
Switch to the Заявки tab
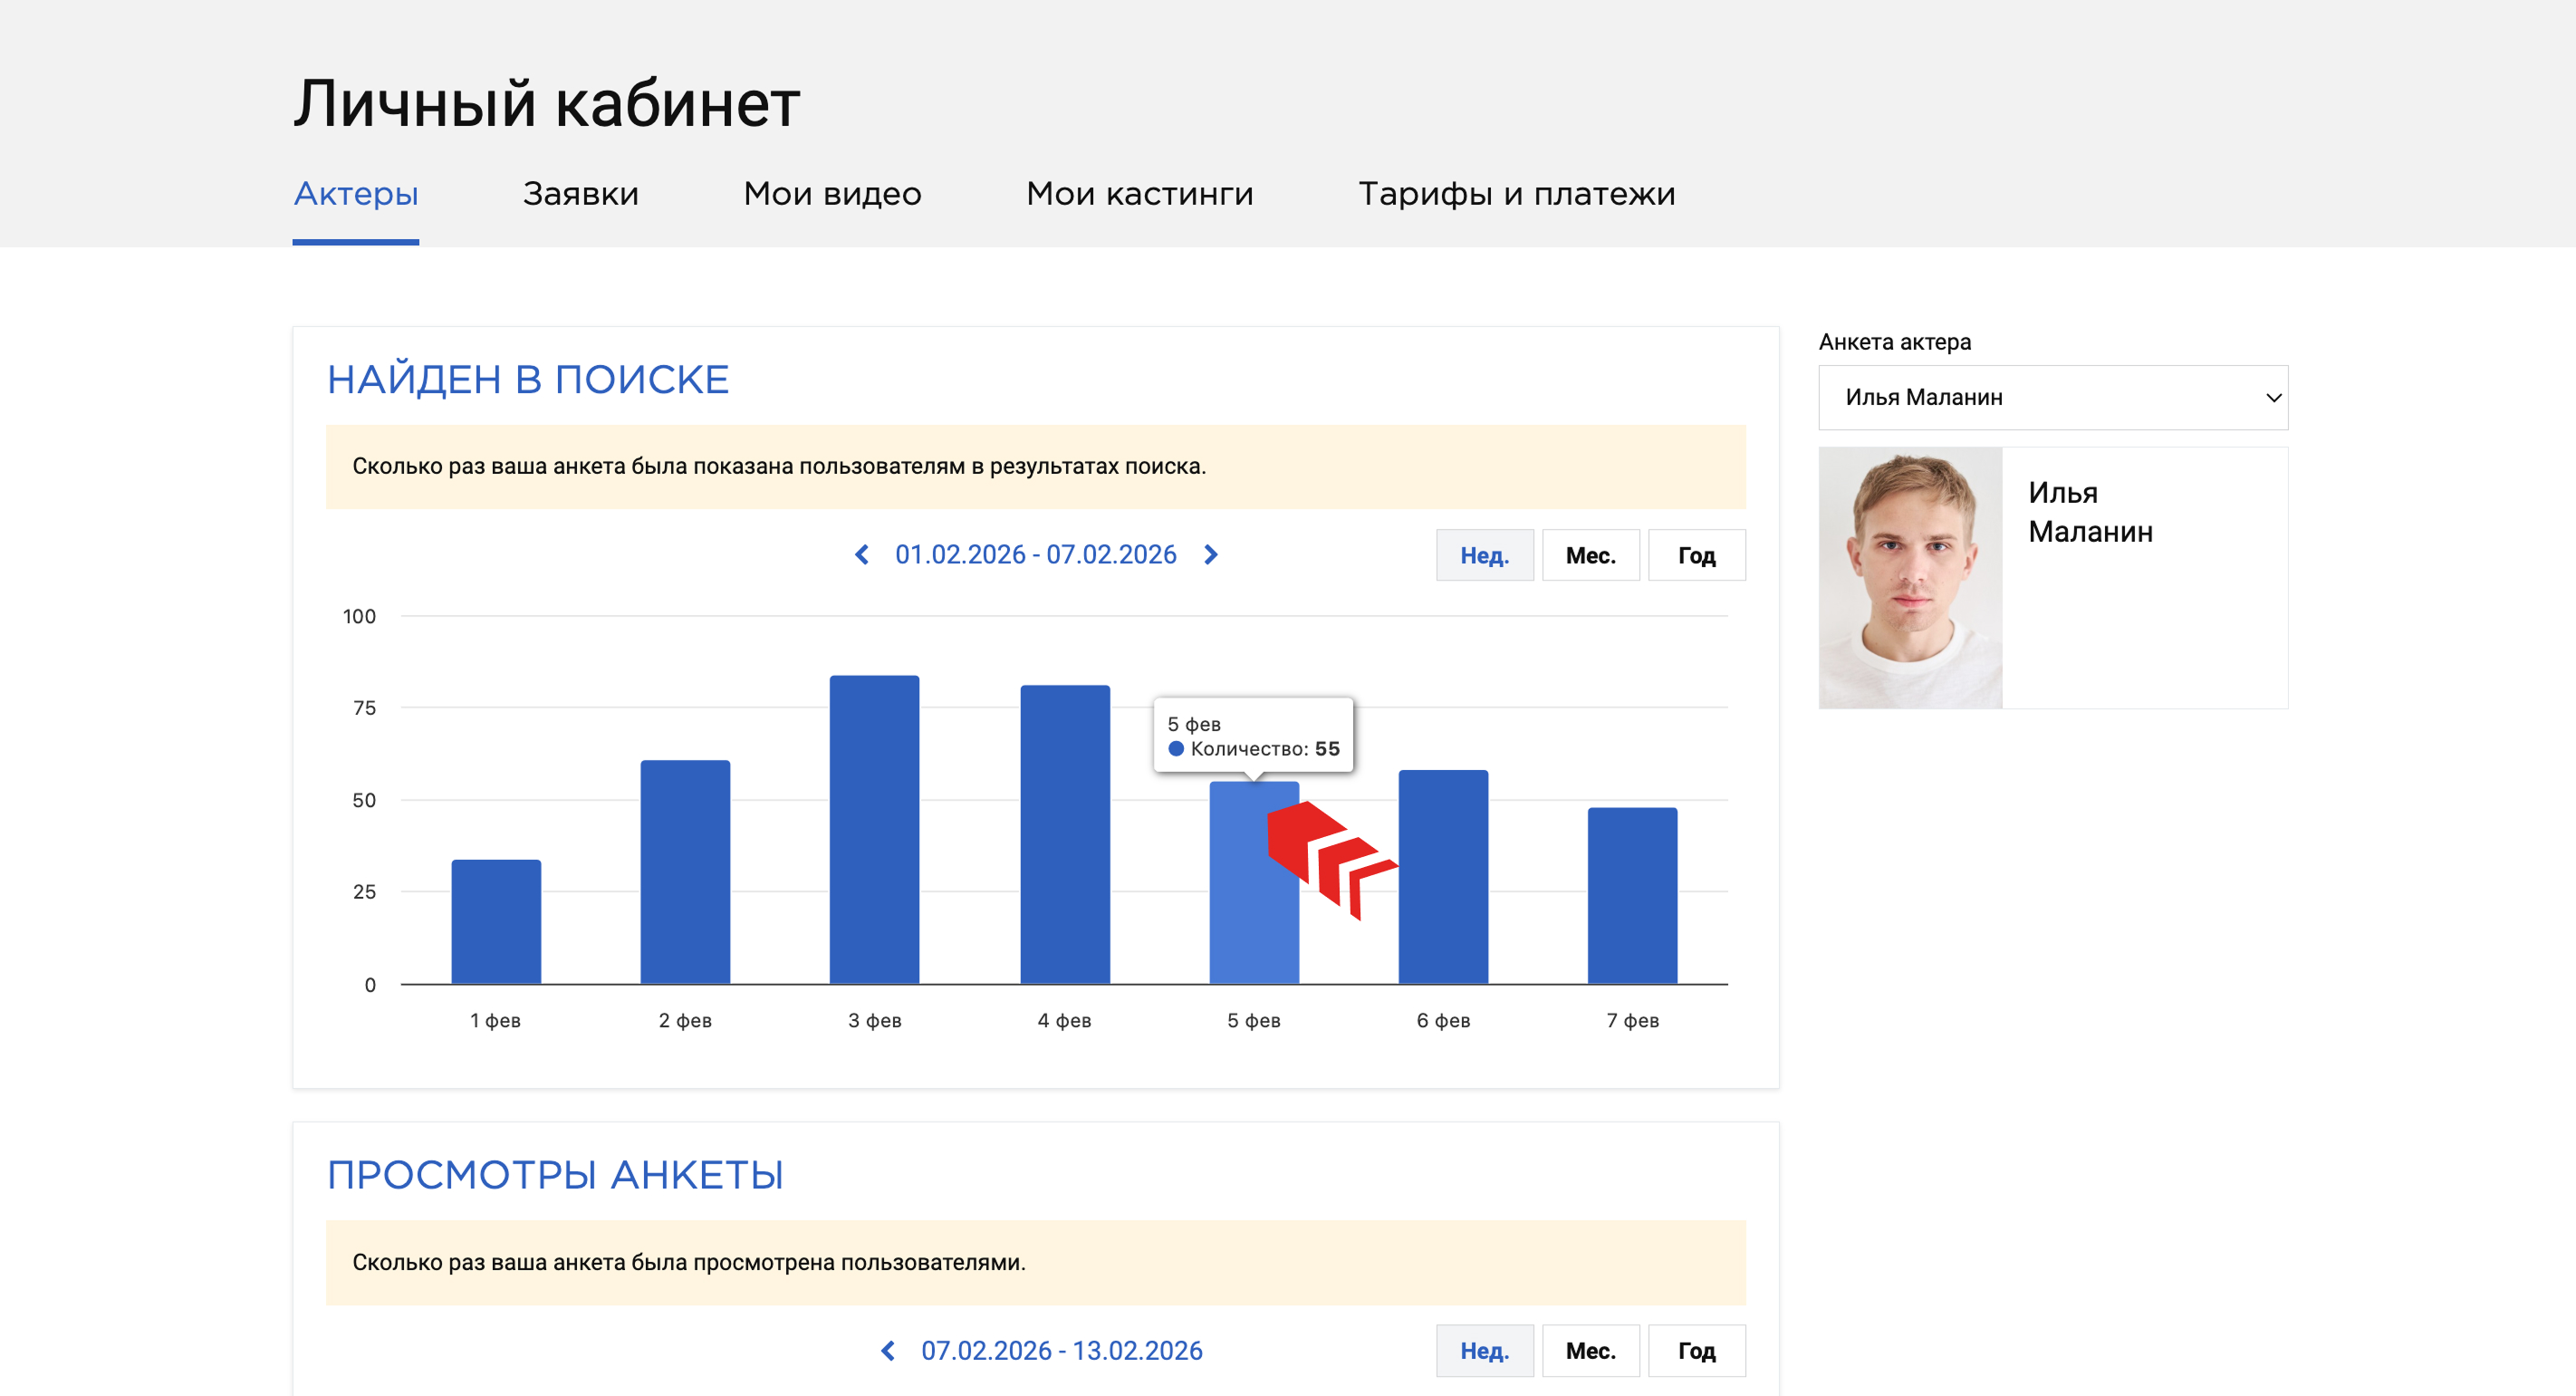point(580,194)
